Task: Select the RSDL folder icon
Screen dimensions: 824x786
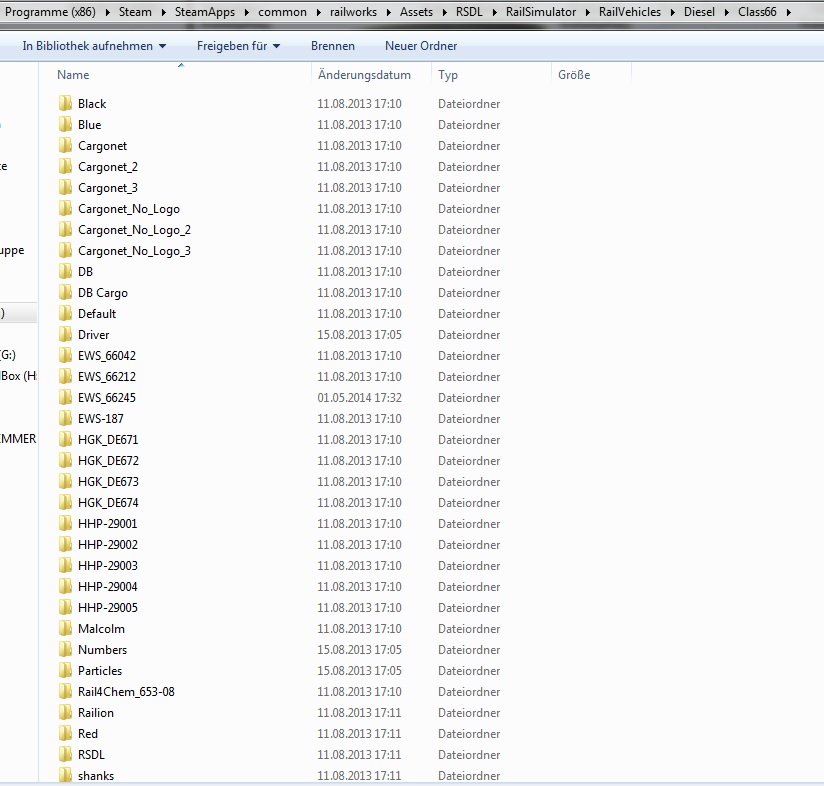Action: point(65,754)
